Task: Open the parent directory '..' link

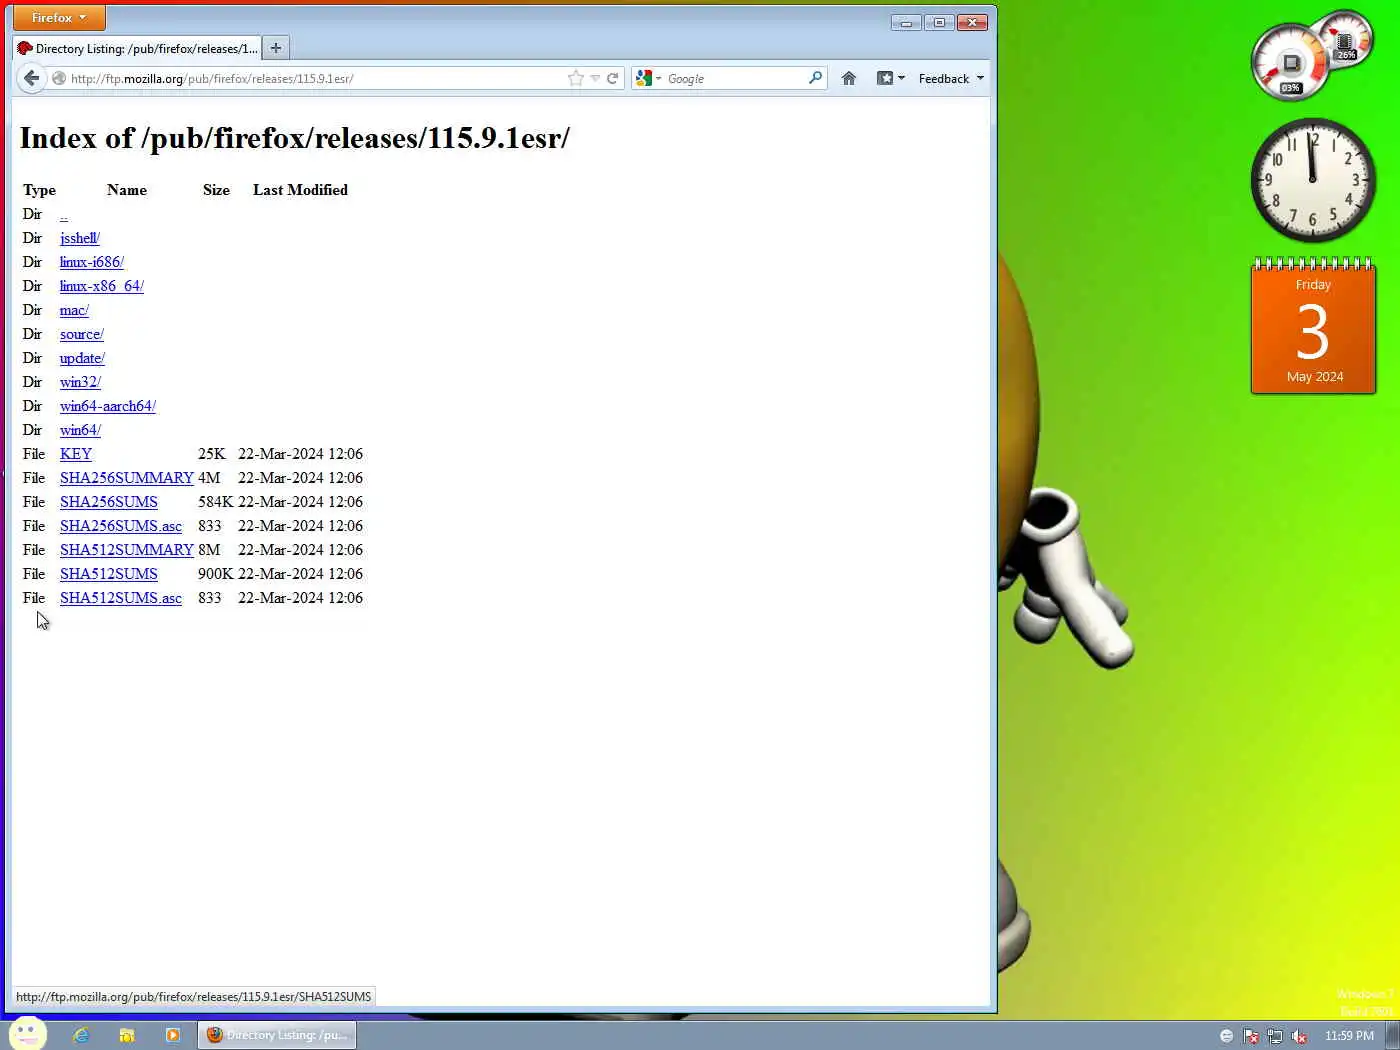Action: point(64,214)
